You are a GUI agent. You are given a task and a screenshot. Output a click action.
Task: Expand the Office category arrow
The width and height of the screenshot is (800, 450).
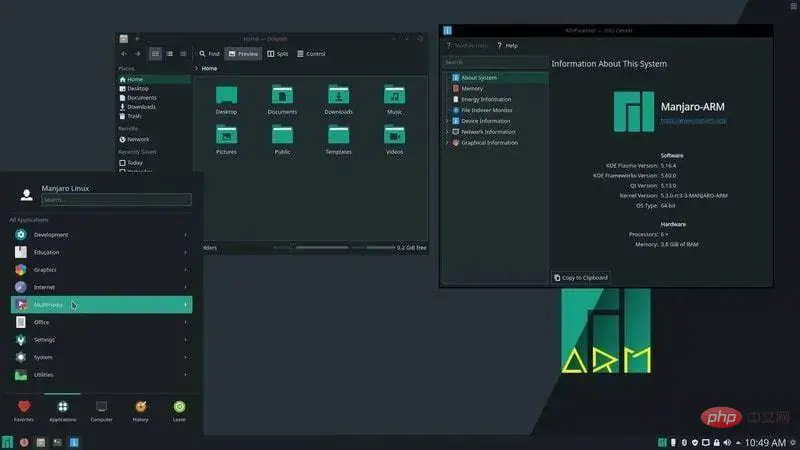tap(185, 322)
